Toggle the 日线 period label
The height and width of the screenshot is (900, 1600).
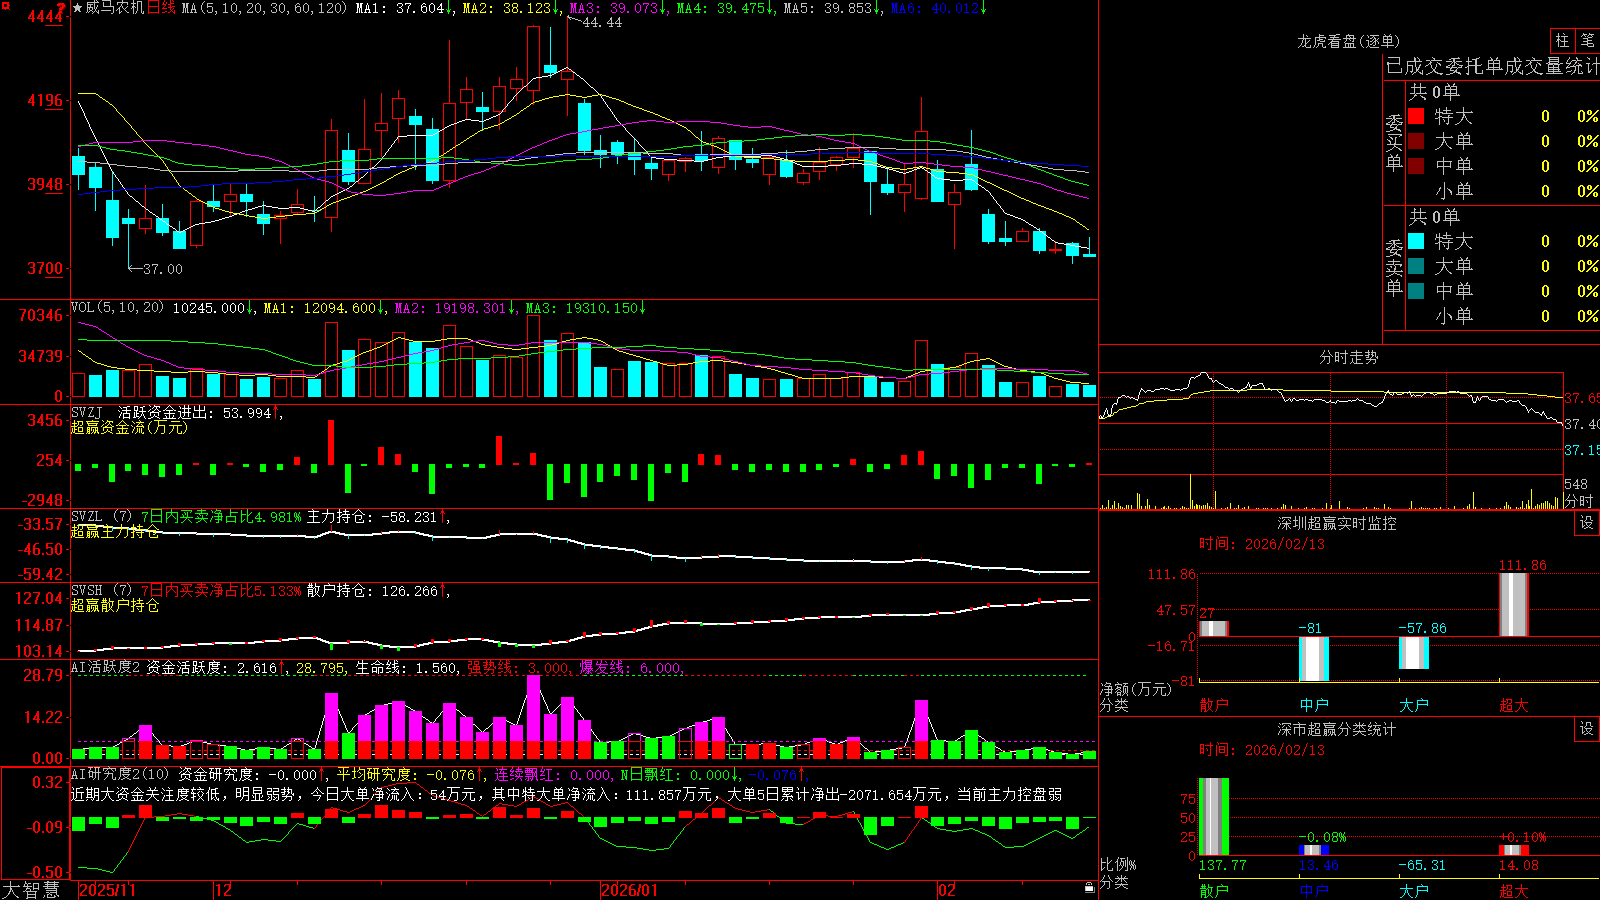(x=161, y=8)
